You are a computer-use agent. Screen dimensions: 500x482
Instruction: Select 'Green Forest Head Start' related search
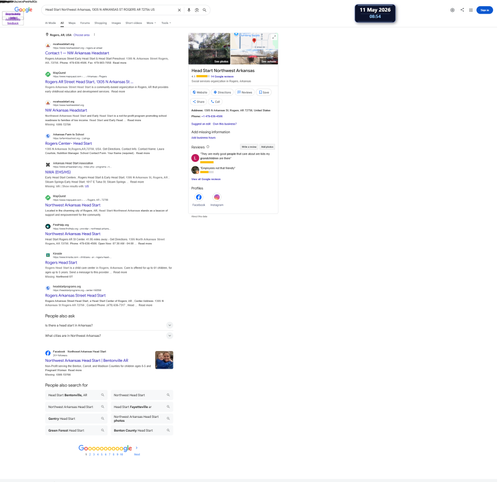click(x=76, y=430)
